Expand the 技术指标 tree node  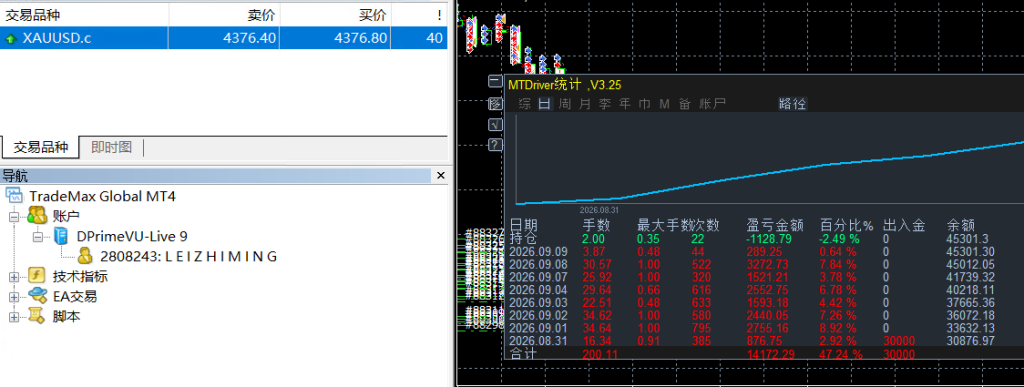coord(14,277)
